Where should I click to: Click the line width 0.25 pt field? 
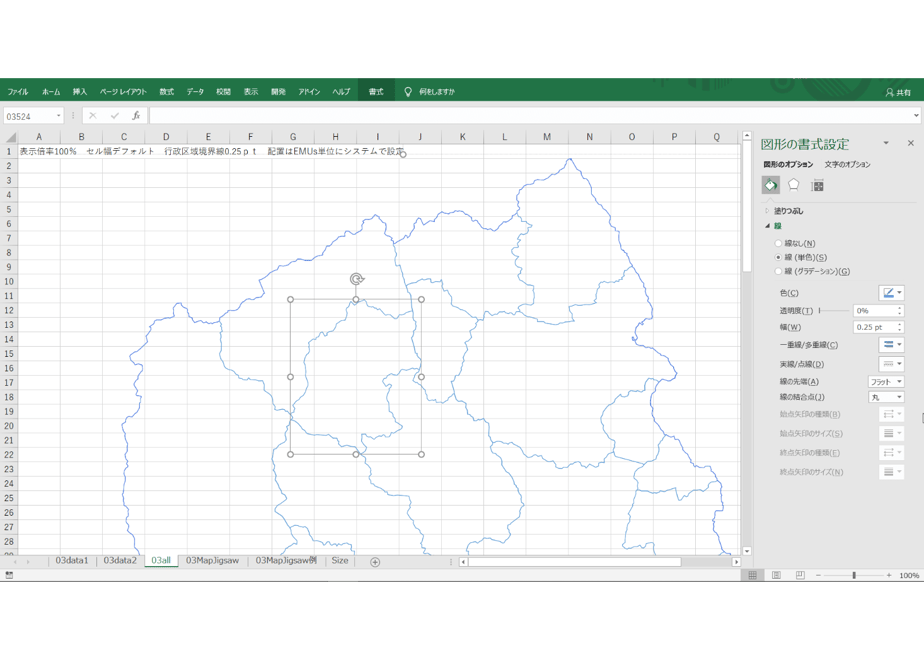point(874,327)
